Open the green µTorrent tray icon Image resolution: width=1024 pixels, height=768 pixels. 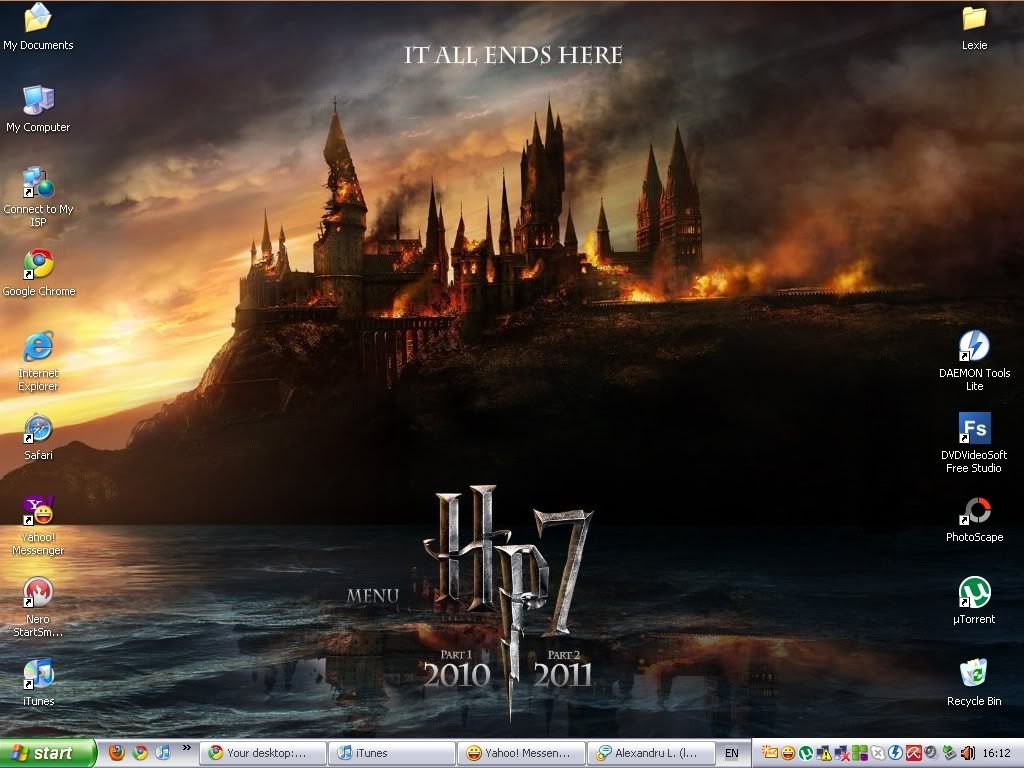click(x=806, y=753)
